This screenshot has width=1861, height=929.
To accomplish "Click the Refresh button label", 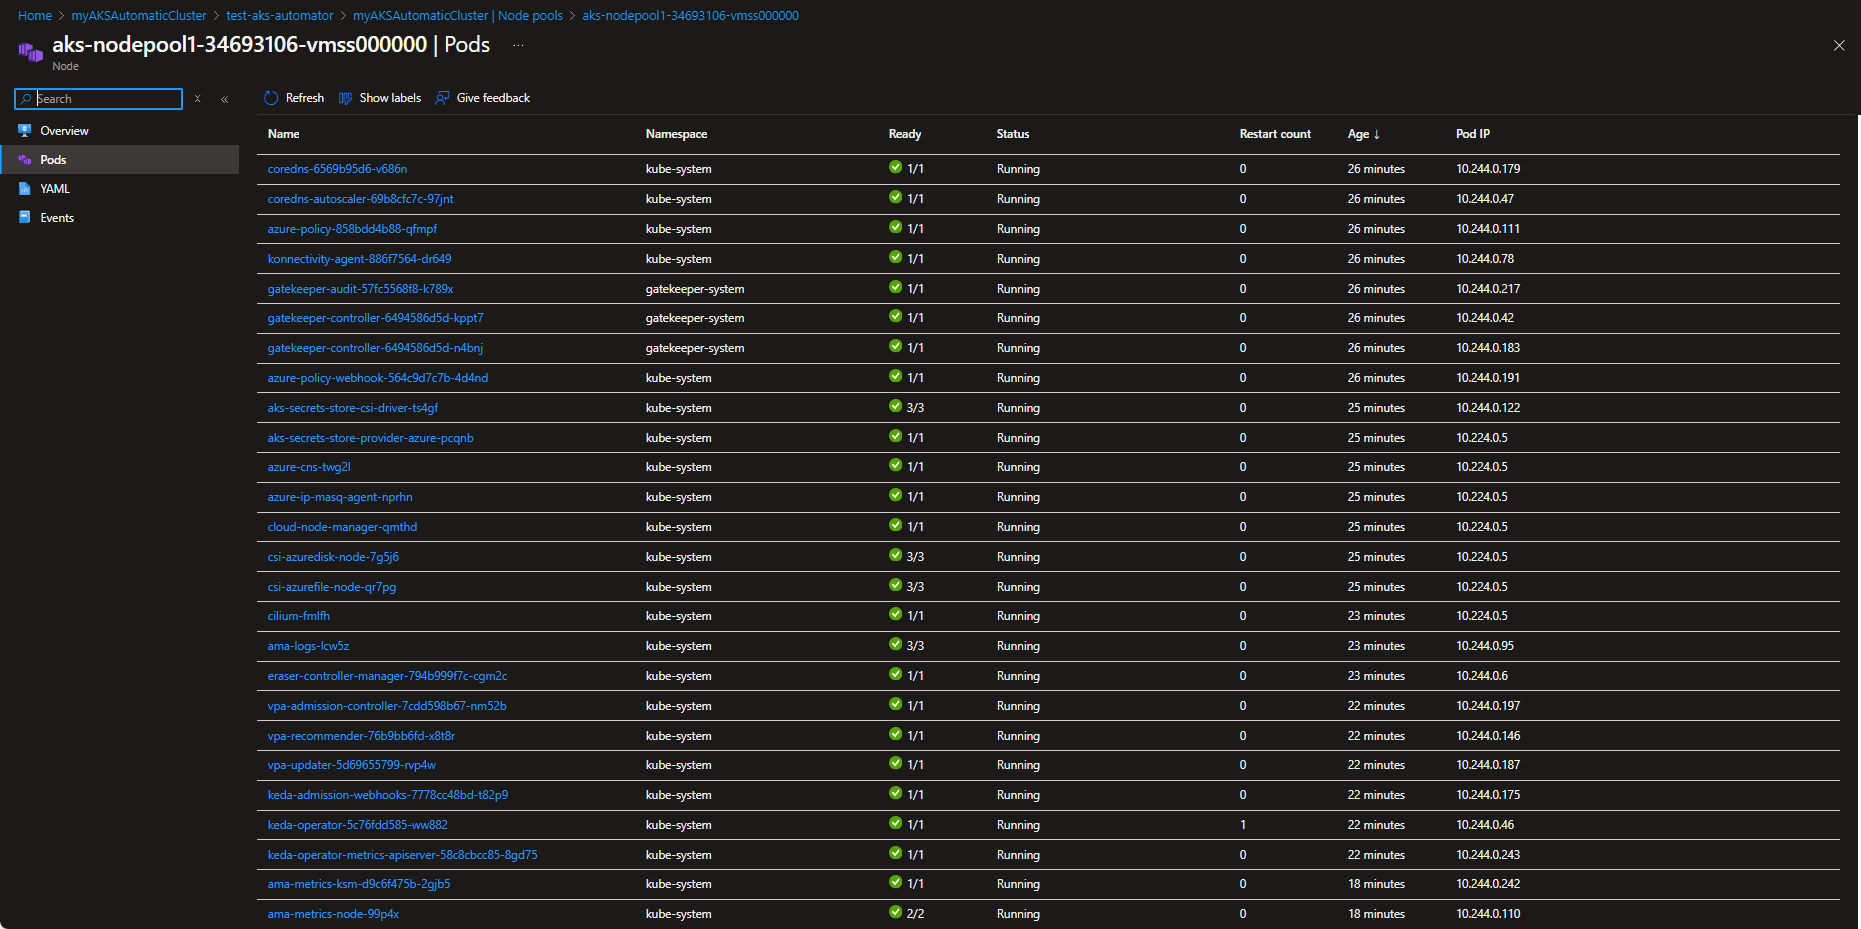I will click(305, 98).
